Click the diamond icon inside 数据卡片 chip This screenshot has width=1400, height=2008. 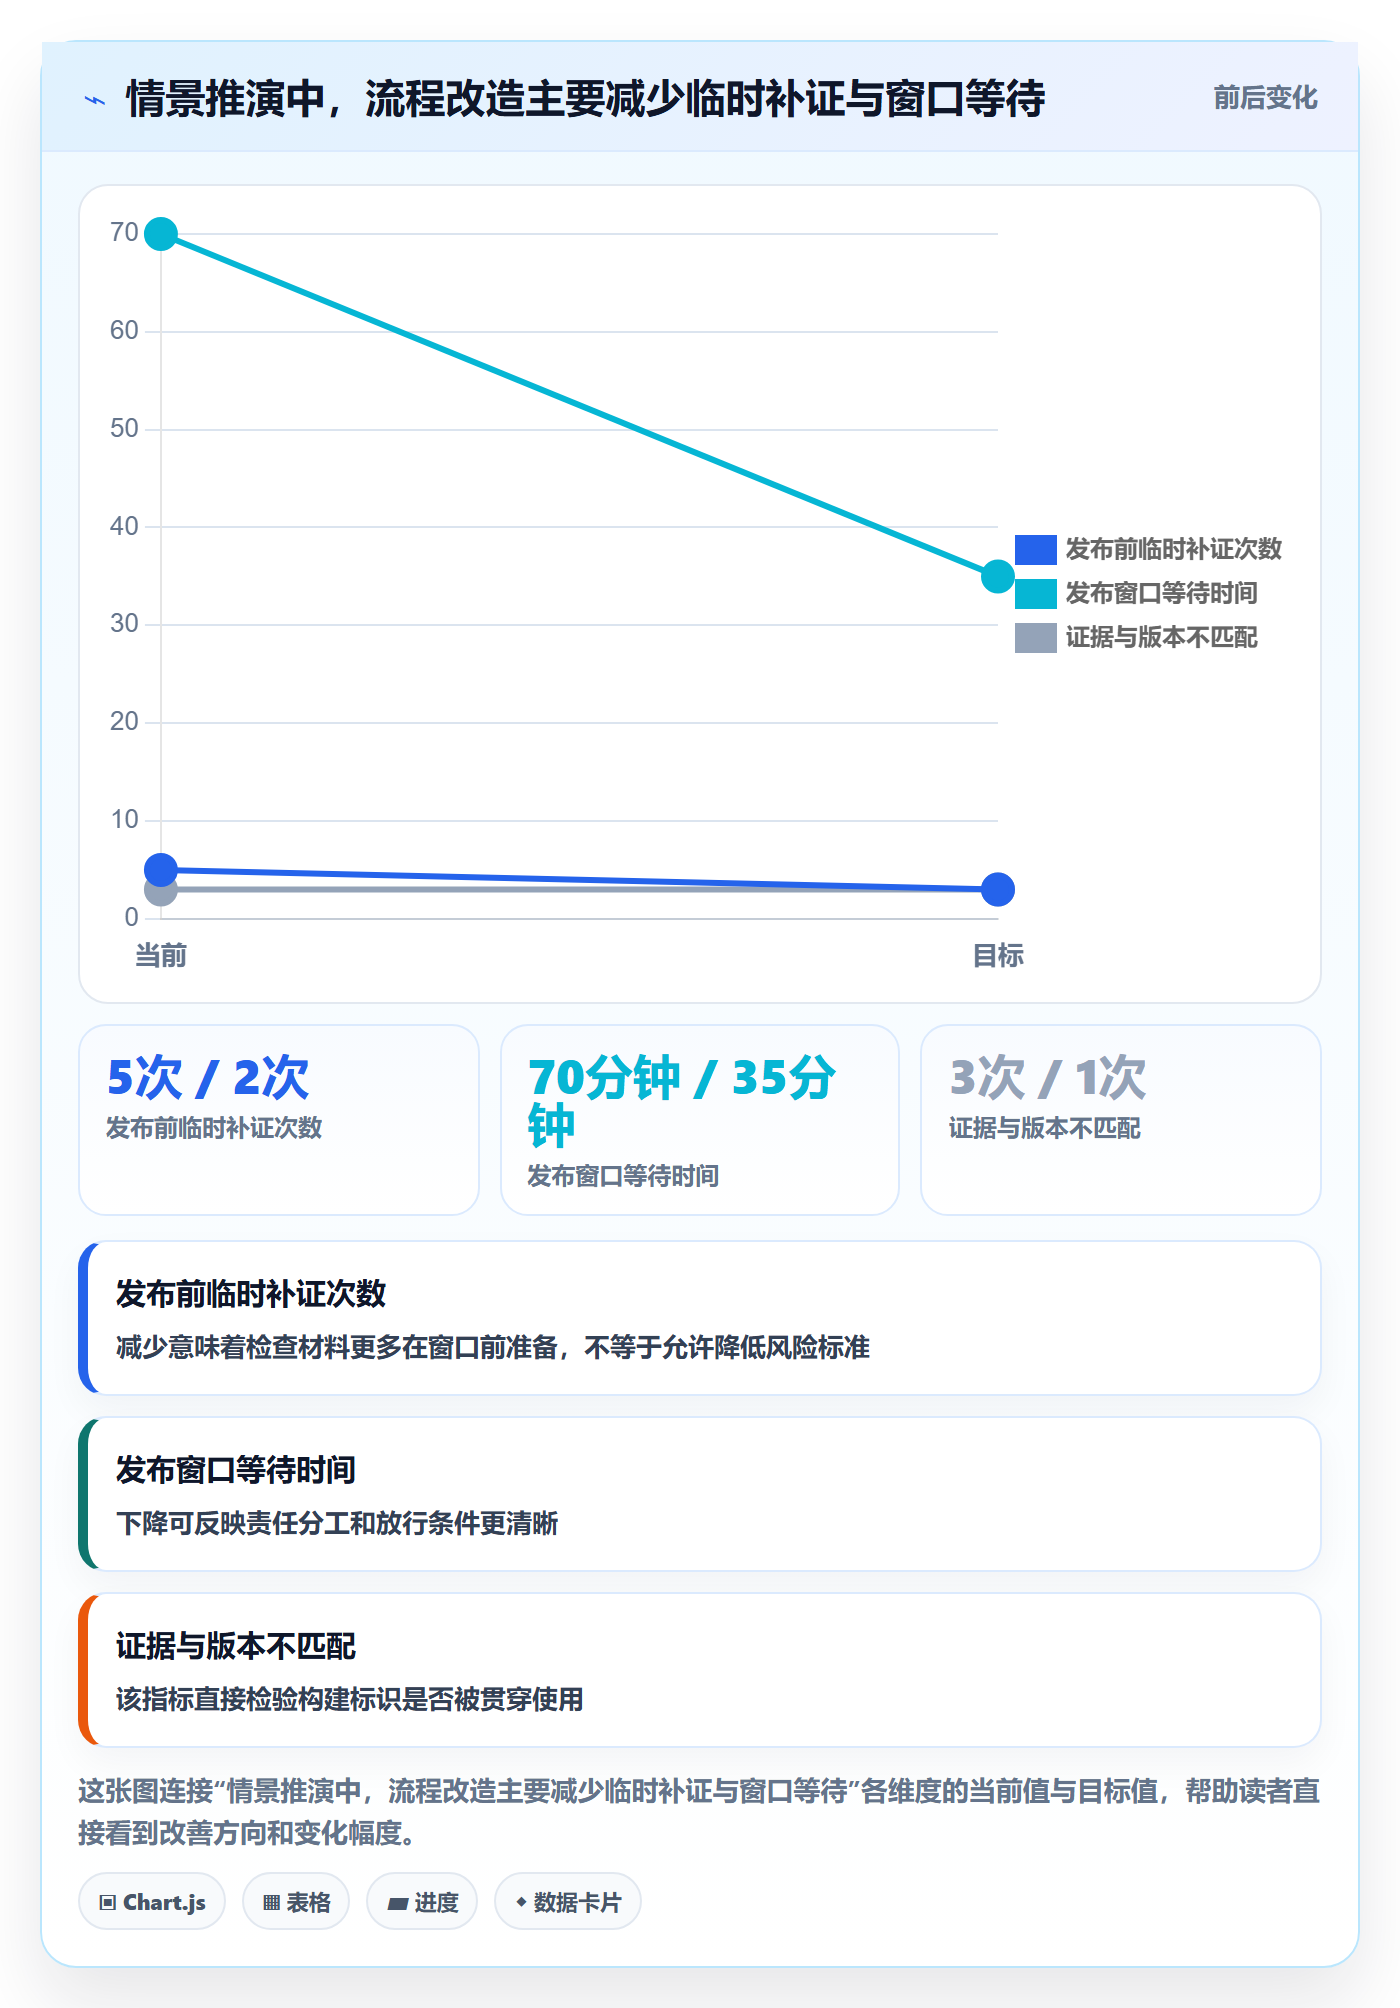tap(521, 1901)
